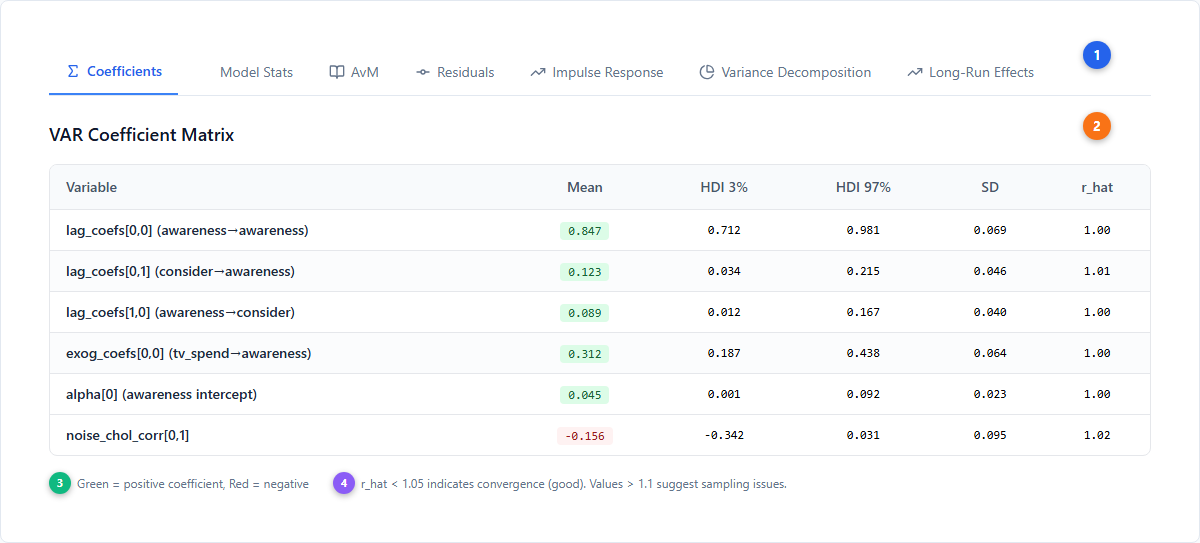
Task: Click the green/red coefficient color legend text
Action: coord(193,484)
